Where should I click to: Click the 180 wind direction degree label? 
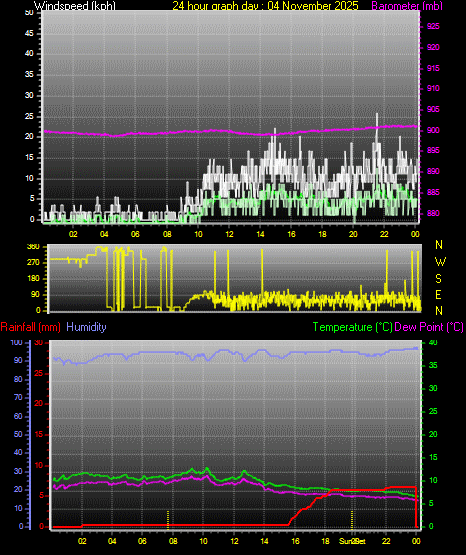34,279
